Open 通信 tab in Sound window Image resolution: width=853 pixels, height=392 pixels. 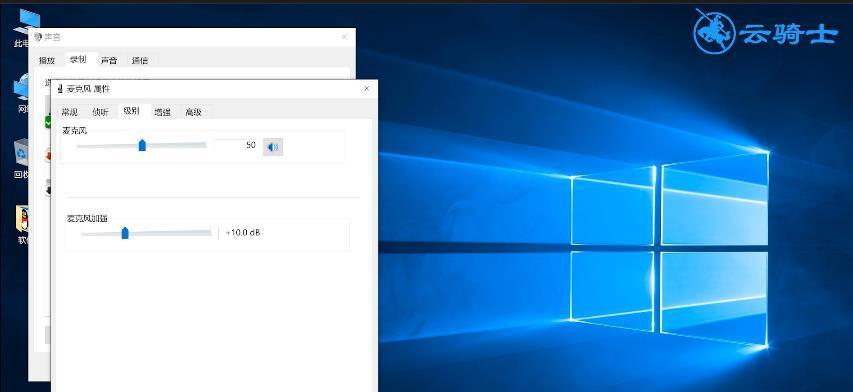pos(140,60)
